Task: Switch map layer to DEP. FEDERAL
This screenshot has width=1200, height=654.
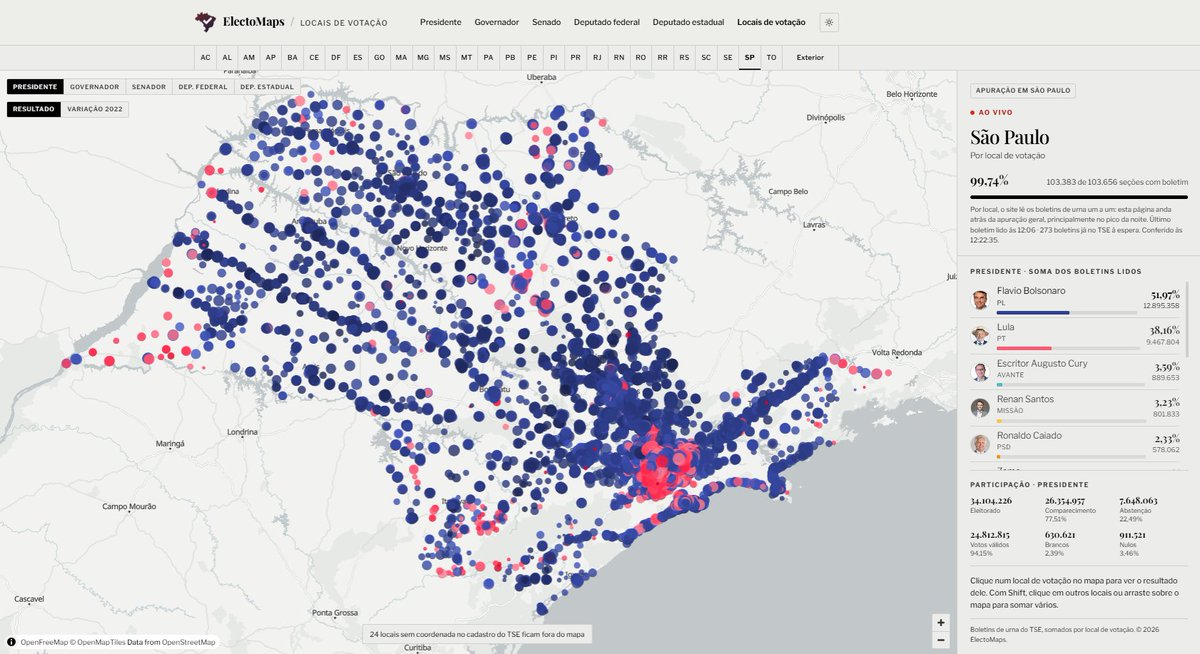Action: (203, 87)
